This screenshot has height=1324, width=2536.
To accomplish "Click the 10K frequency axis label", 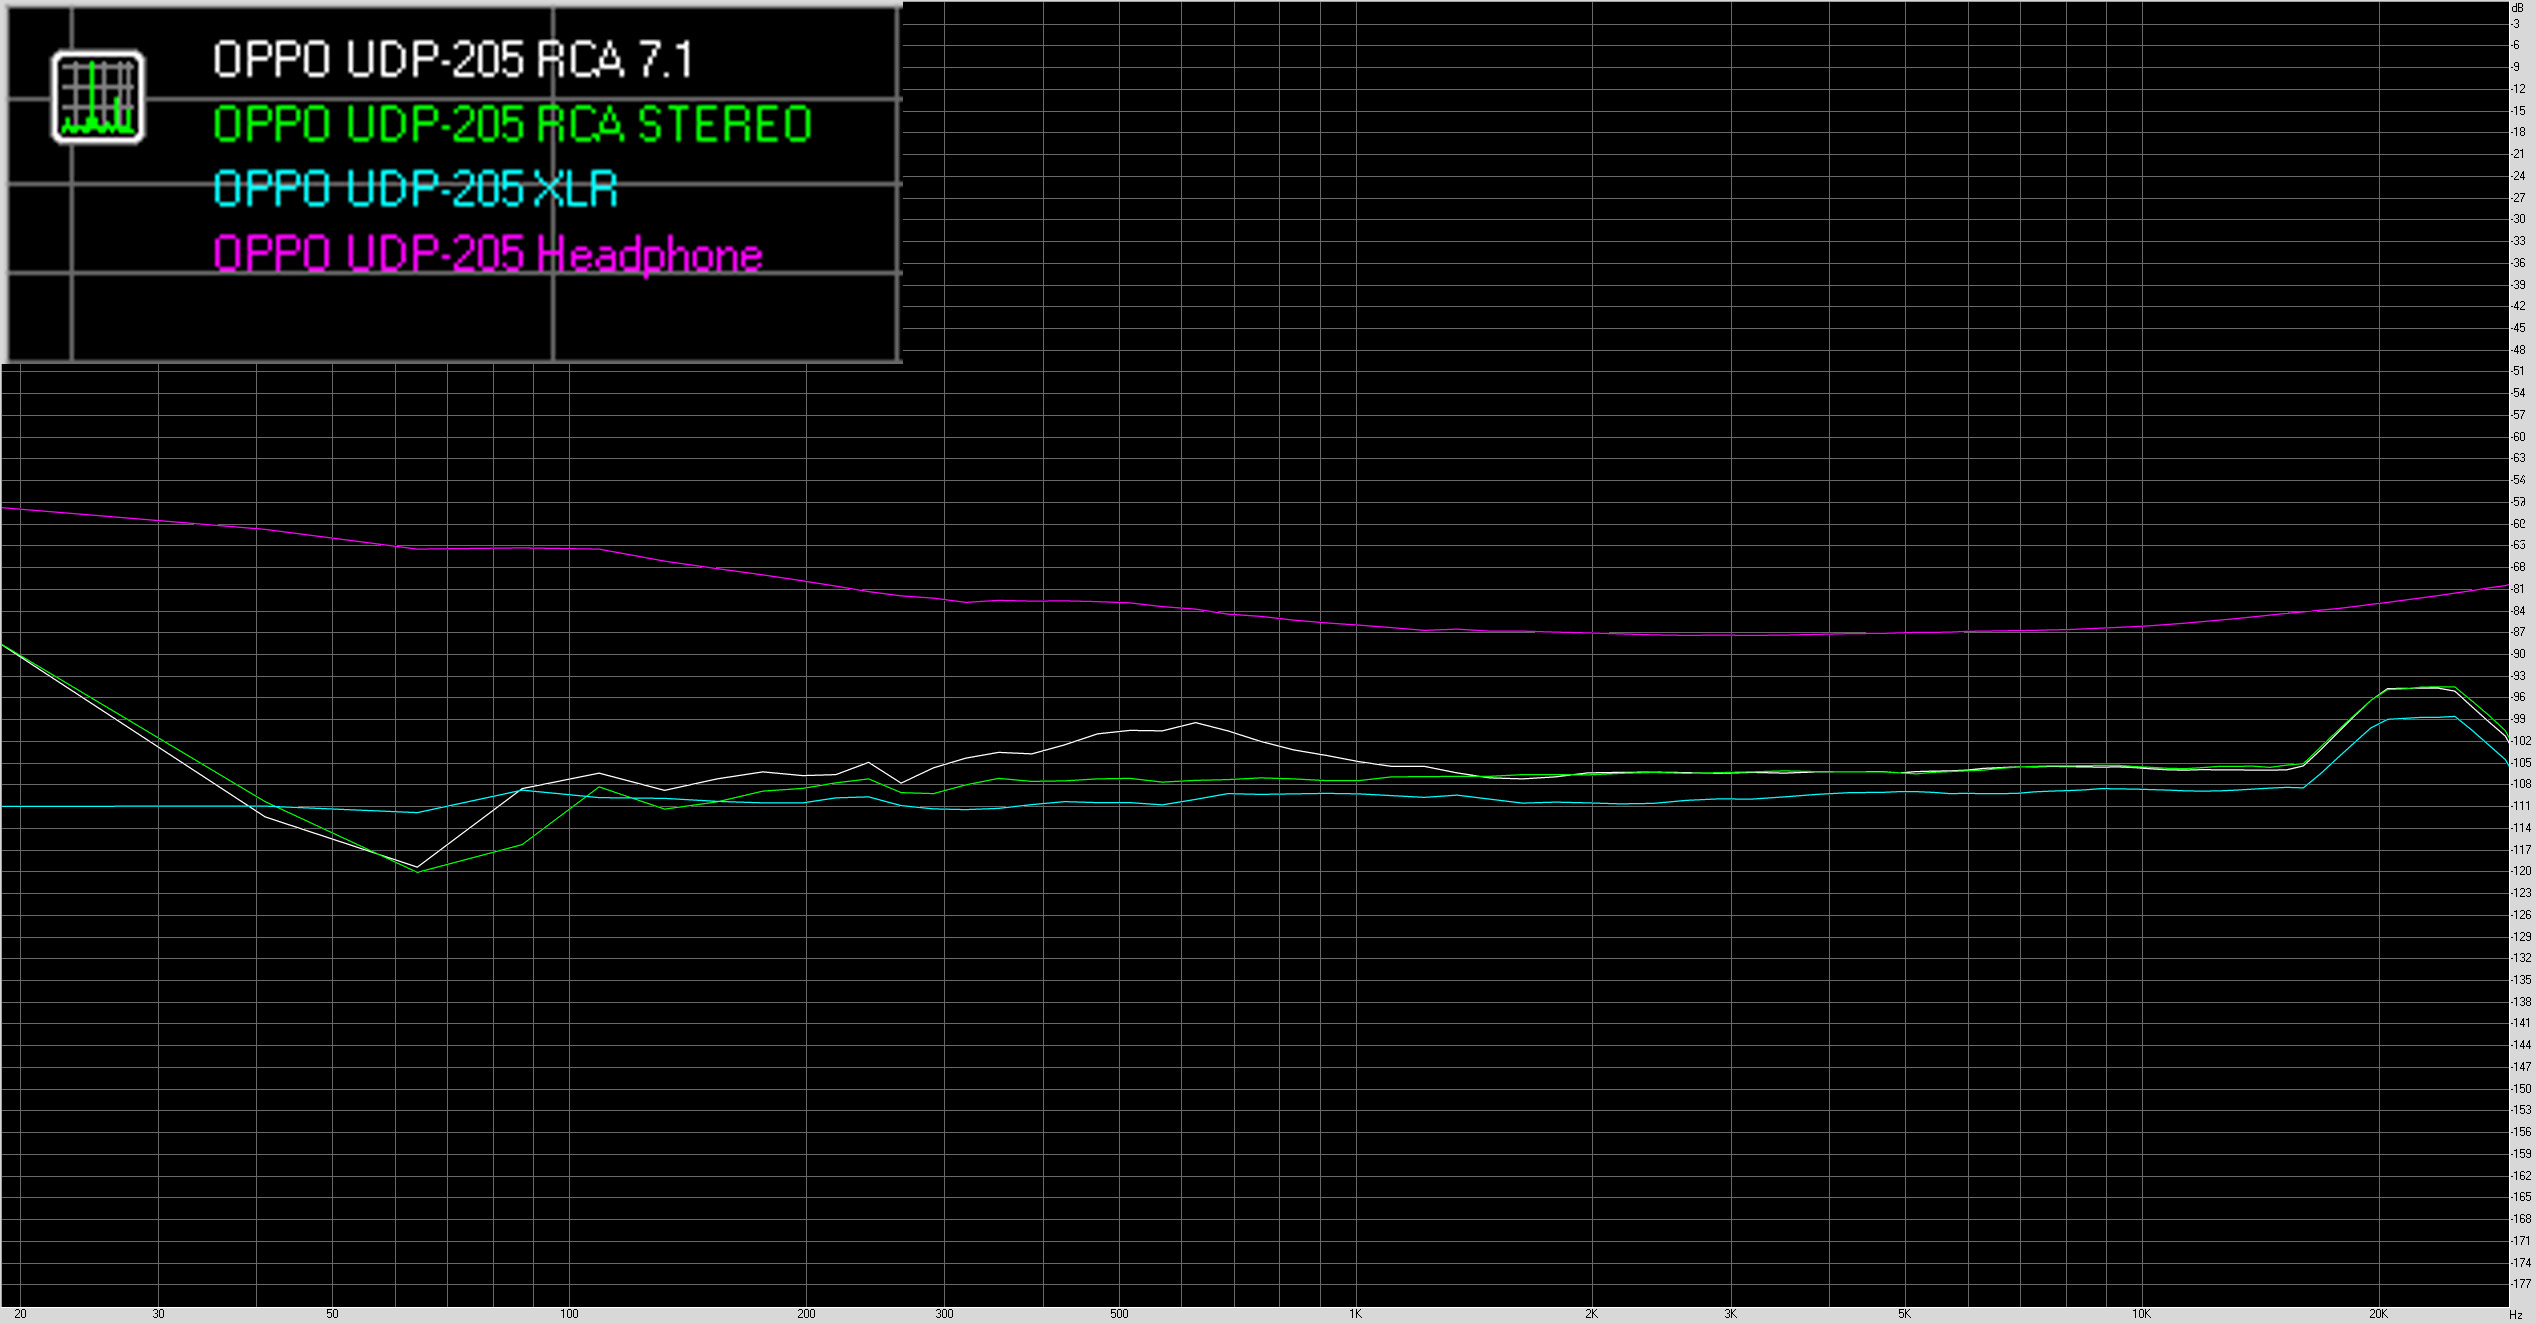I will 2141,1314.
